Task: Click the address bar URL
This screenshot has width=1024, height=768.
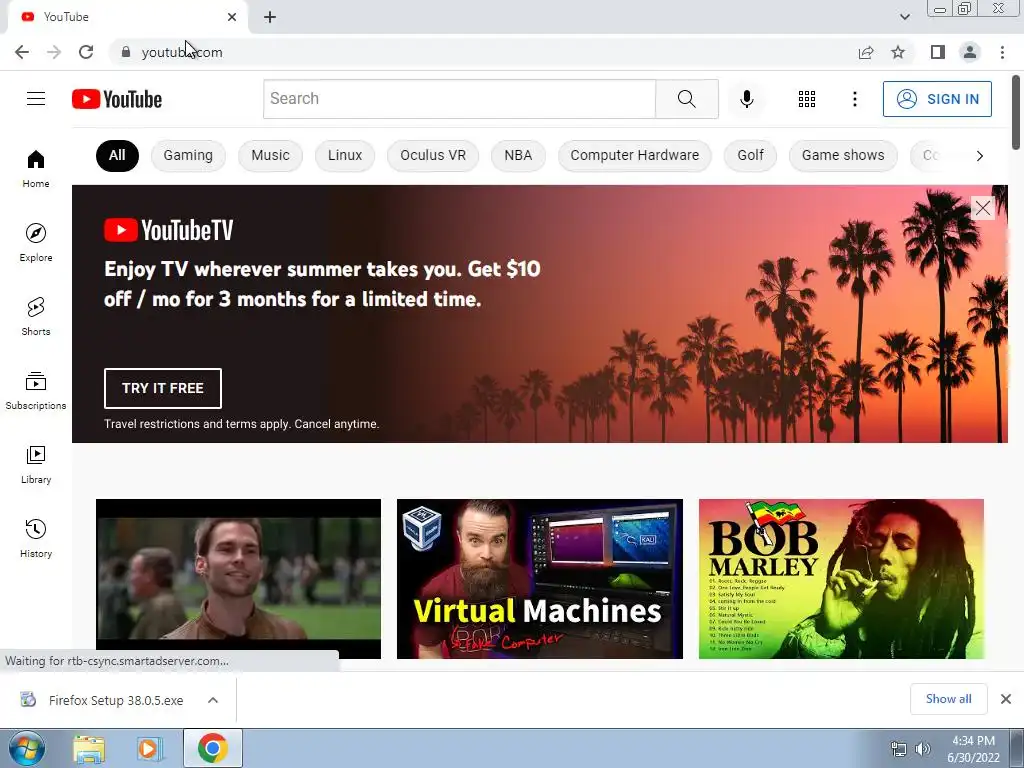Action: click(182, 52)
